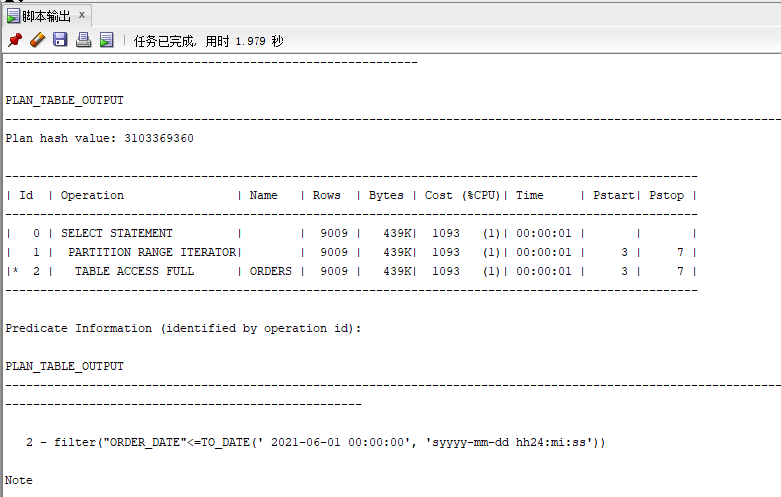Click the Pstart column header
Image resolution: width=781 pixels, height=497 pixels.
point(614,195)
